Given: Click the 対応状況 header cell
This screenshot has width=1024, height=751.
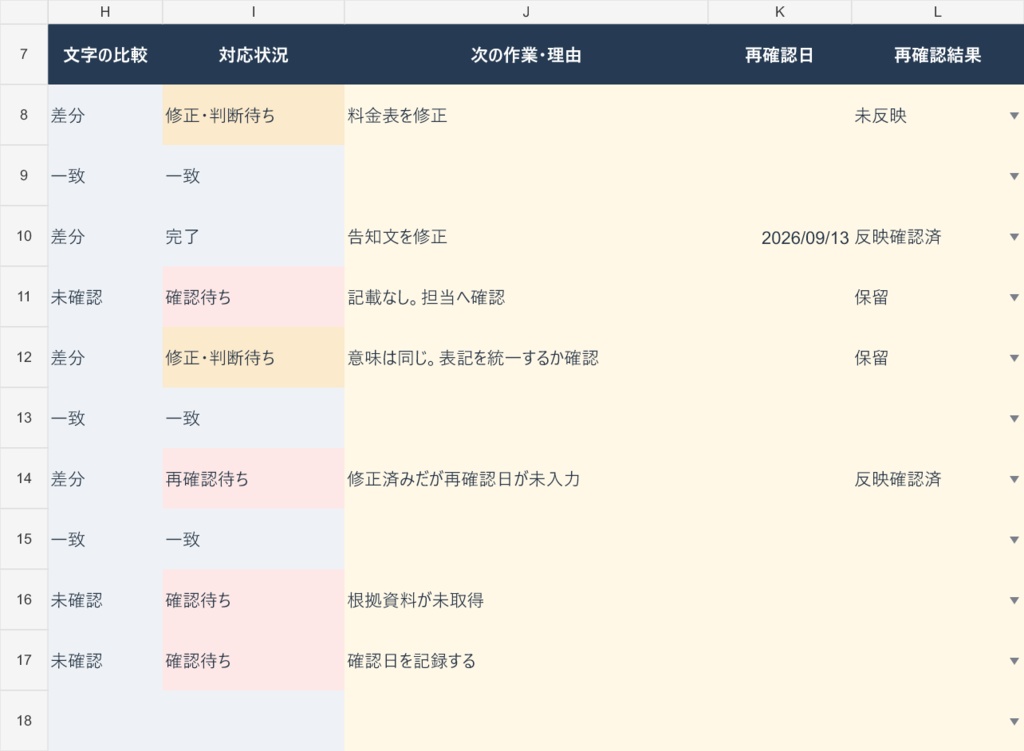Looking at the screenshot, I should pos(253,55).
